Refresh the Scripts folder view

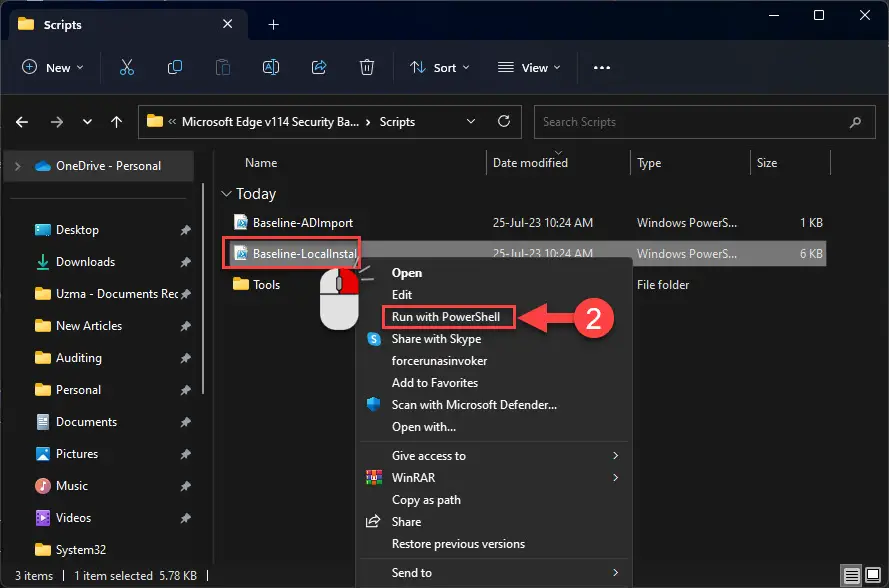click(503, 121)
